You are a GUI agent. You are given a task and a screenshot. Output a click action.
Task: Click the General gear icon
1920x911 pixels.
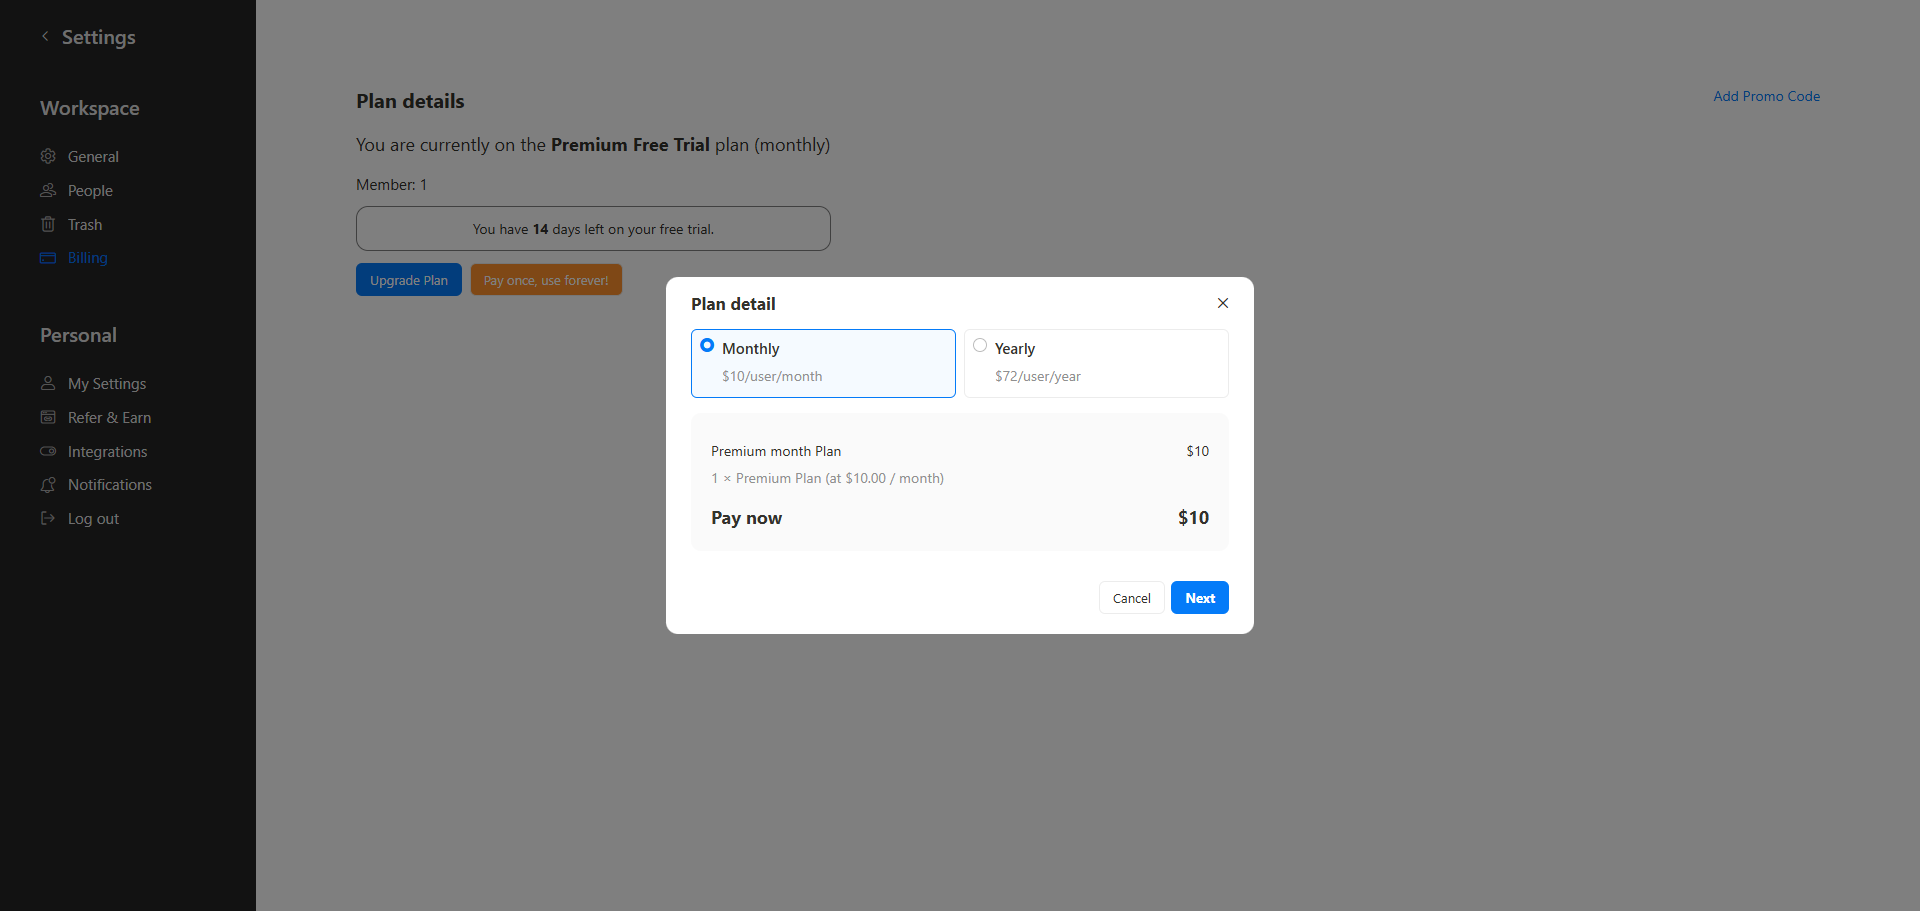point(48,156)
